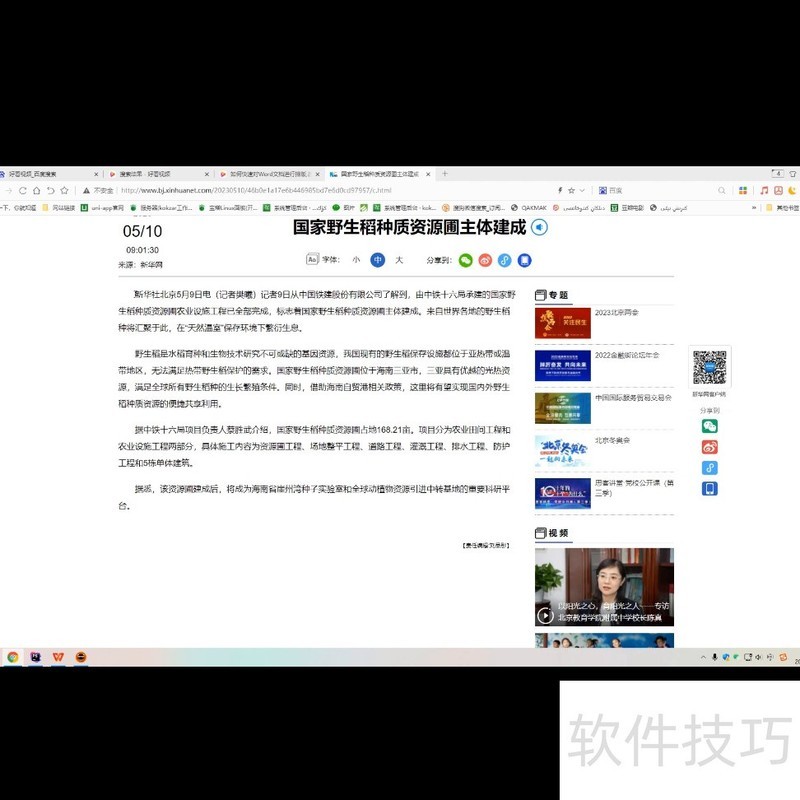
Task: Open the purple app icon in the taskbar
Action: pyautogui.click(x=35, y=657)
